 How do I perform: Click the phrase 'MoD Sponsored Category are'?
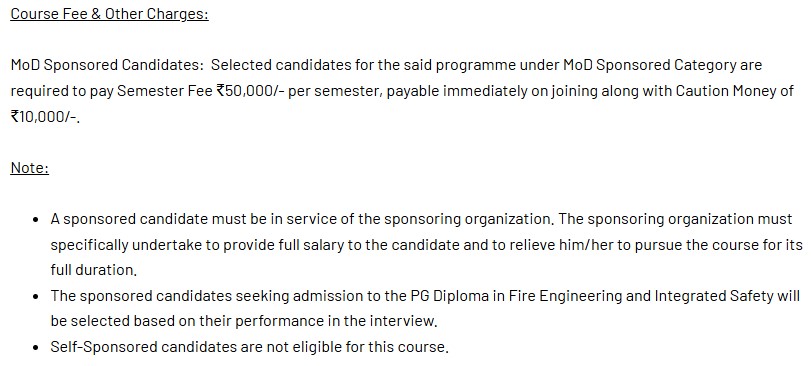[x=663, y=65]
